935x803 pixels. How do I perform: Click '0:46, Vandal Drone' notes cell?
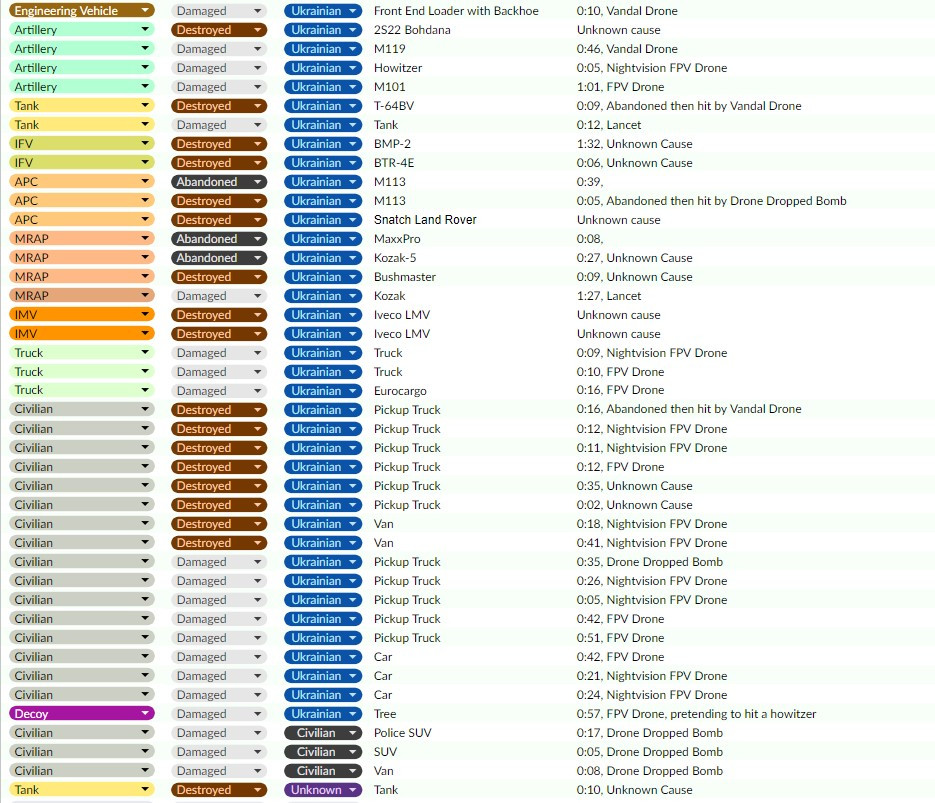(627, 49)
